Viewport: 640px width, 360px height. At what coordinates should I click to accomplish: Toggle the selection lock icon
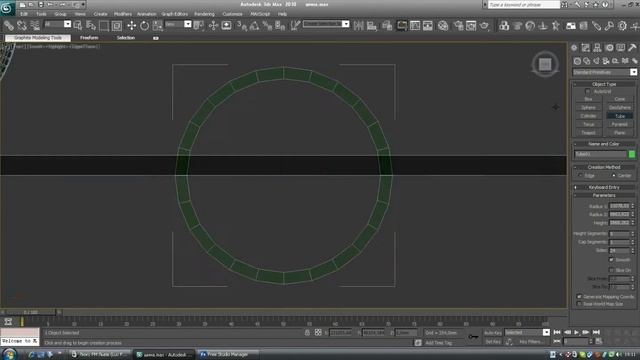coord(307,333)
